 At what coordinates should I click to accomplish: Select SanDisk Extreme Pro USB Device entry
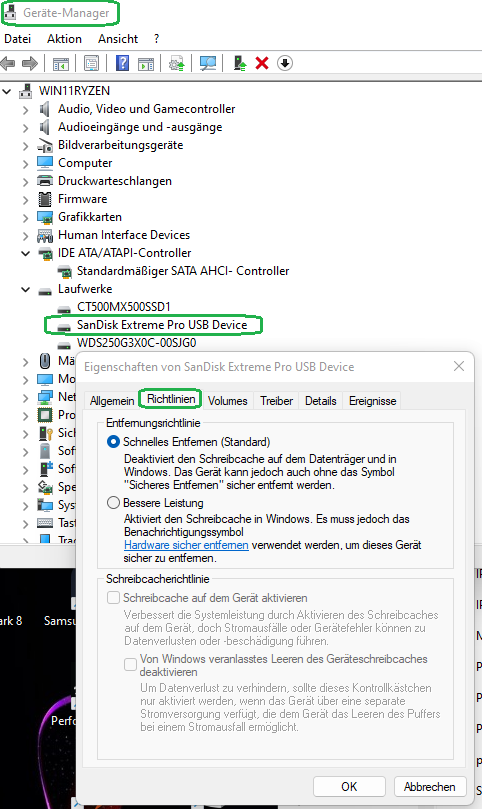click(x=162, y=325)
